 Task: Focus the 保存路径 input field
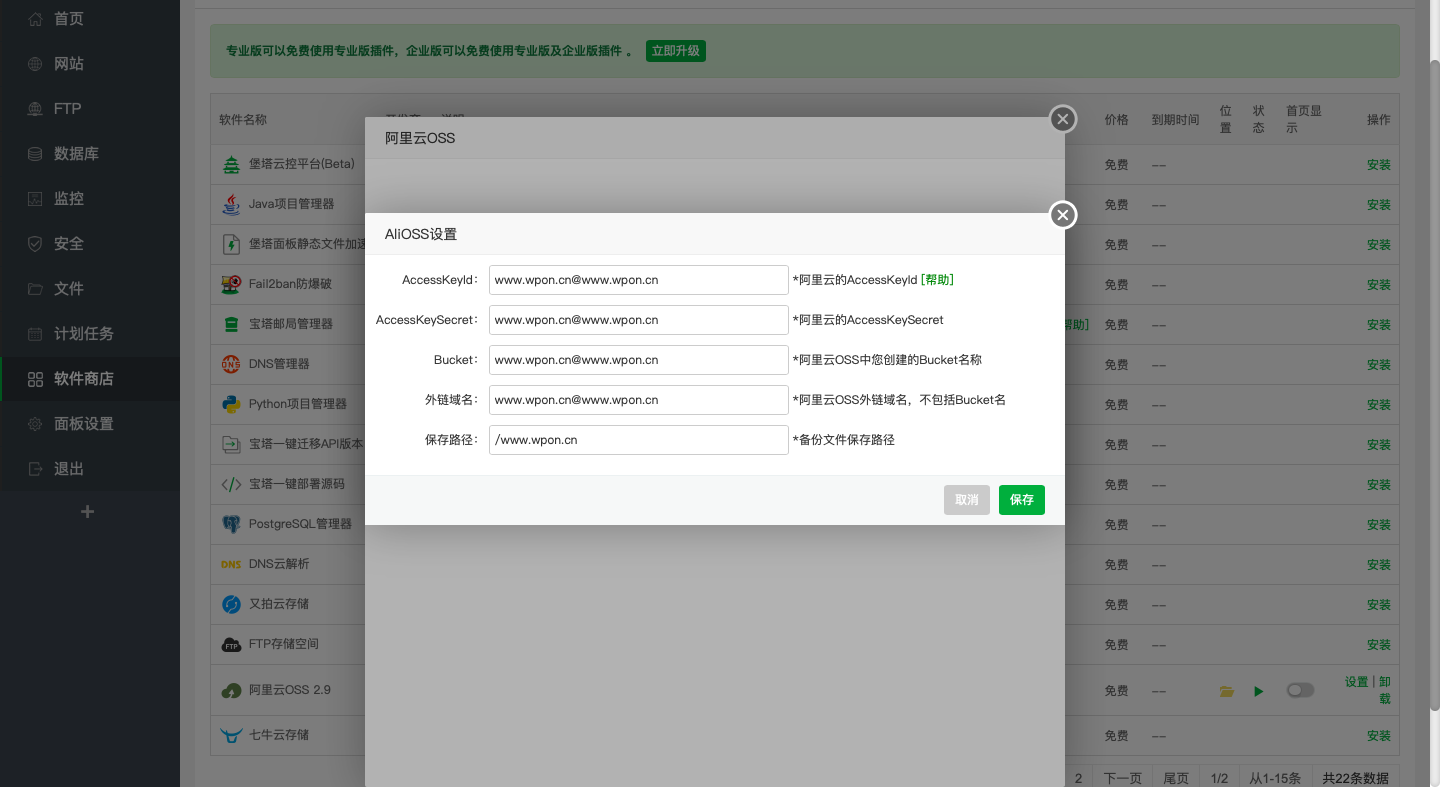639,440
